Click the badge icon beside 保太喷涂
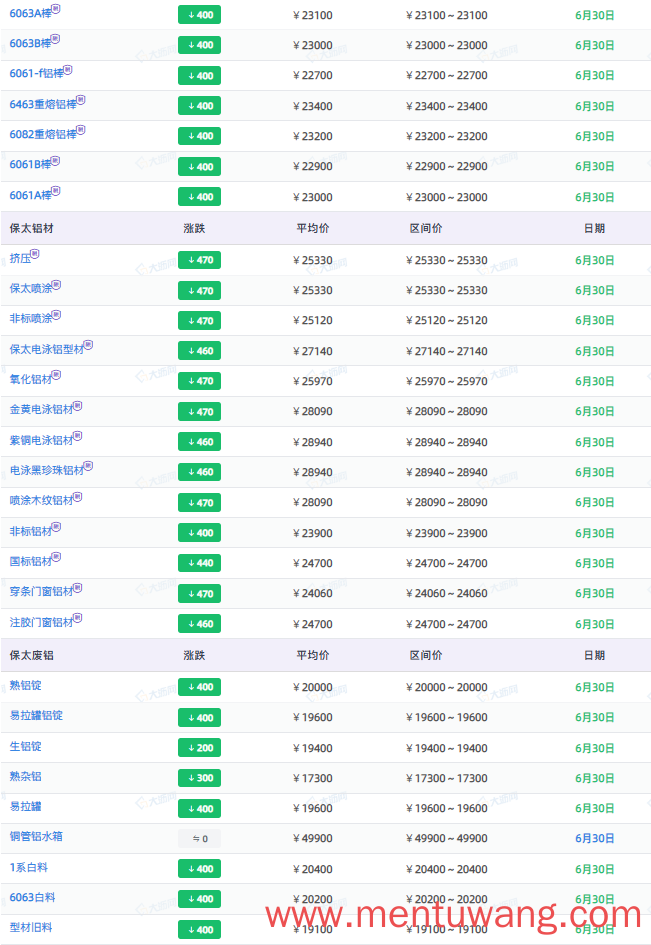651x945 pixels. (56, 284)
